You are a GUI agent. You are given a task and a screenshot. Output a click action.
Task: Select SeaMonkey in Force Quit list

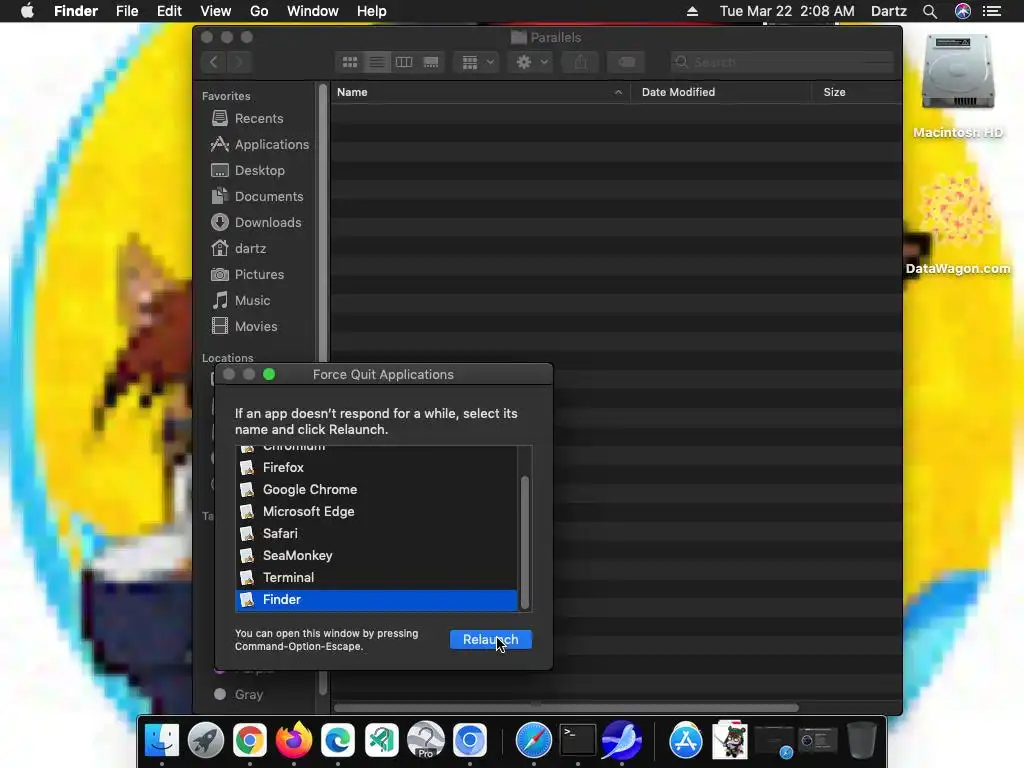click(376, 556)
